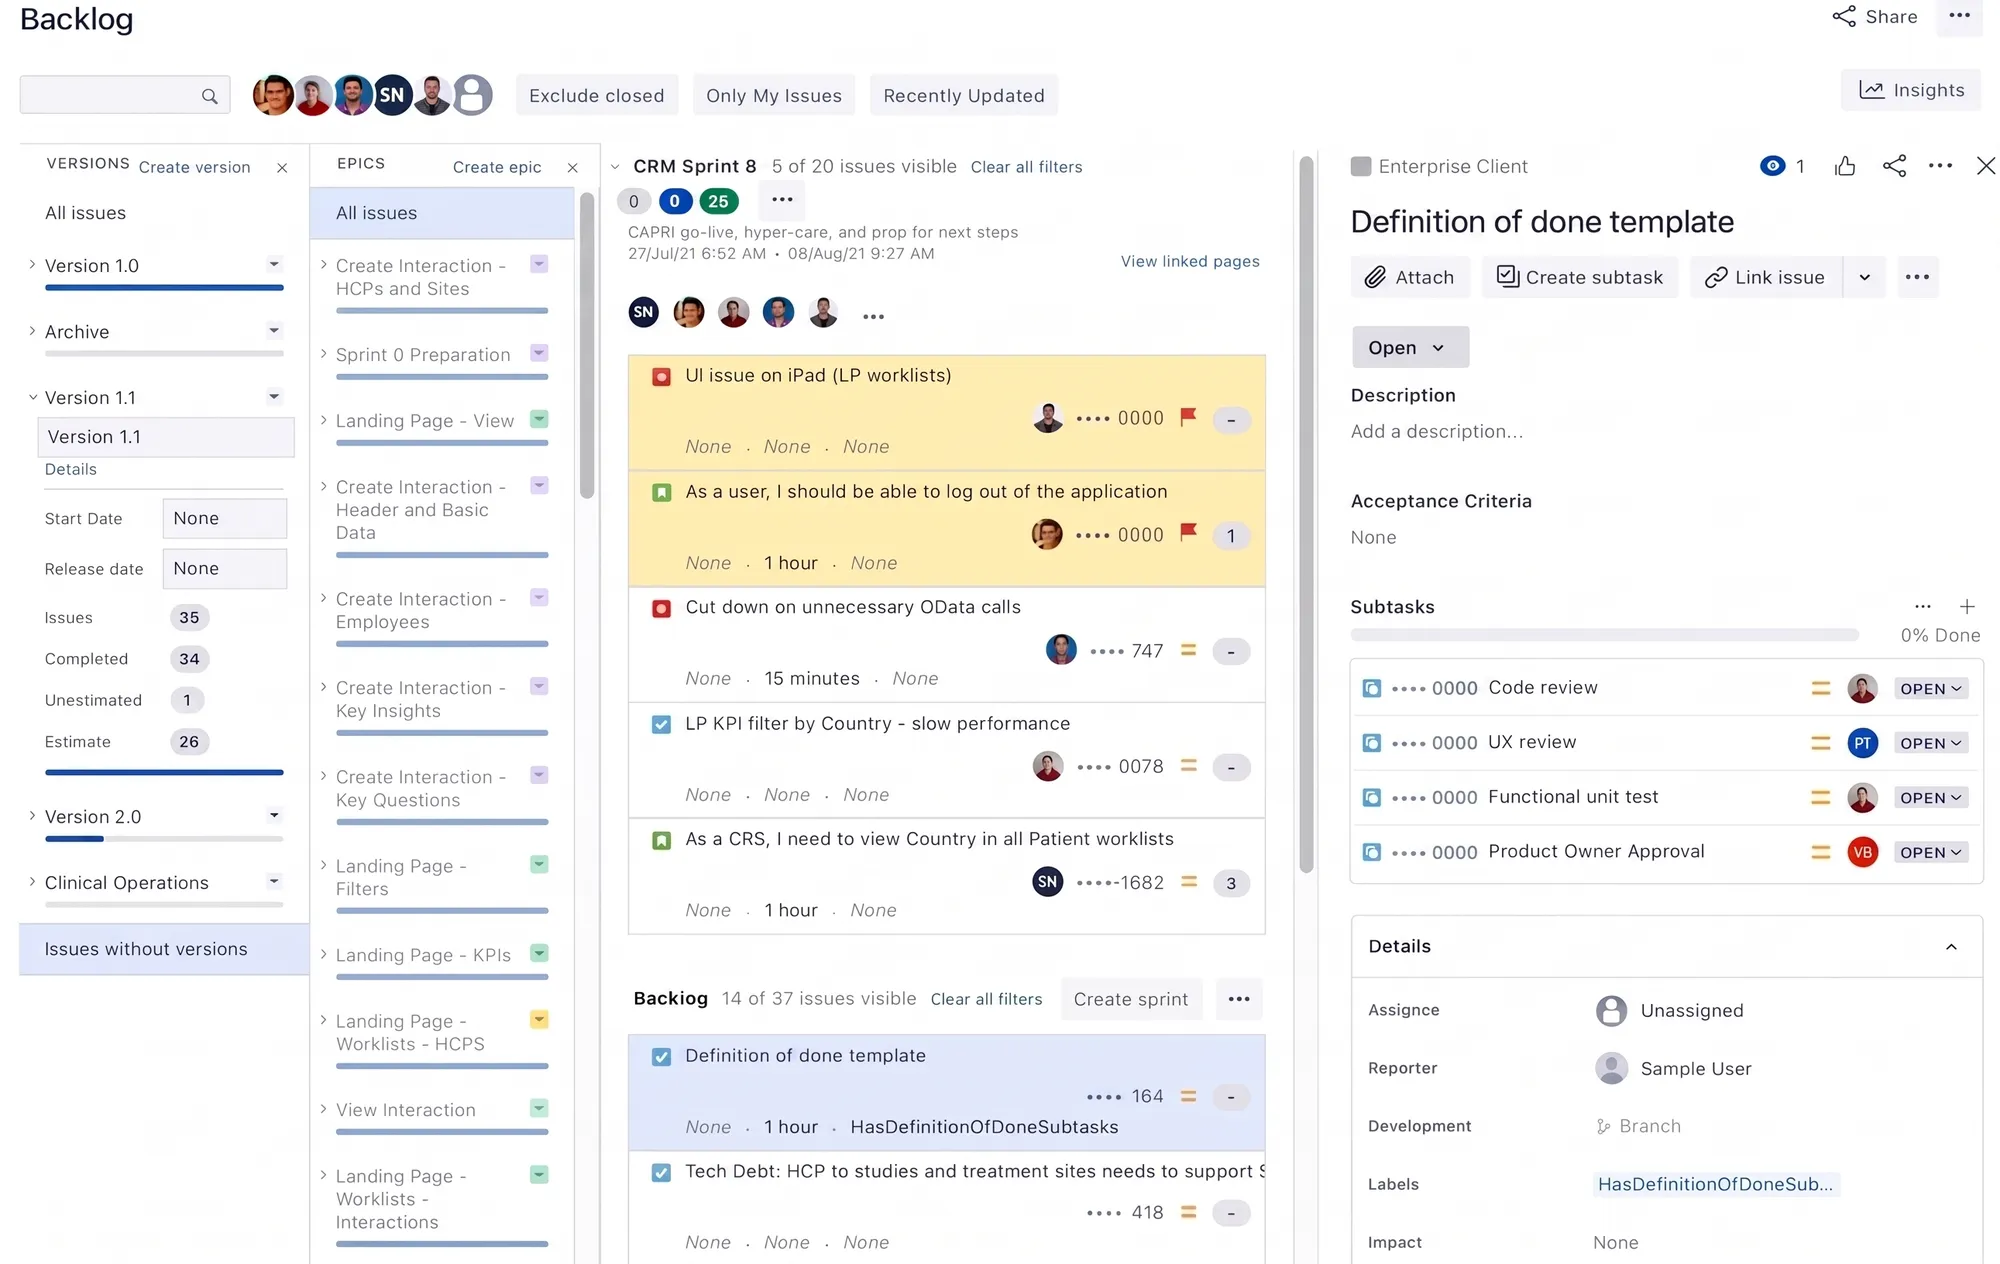Click the red flag on logout story
Screen dimensions: 2000x1264
point(1188,533)
